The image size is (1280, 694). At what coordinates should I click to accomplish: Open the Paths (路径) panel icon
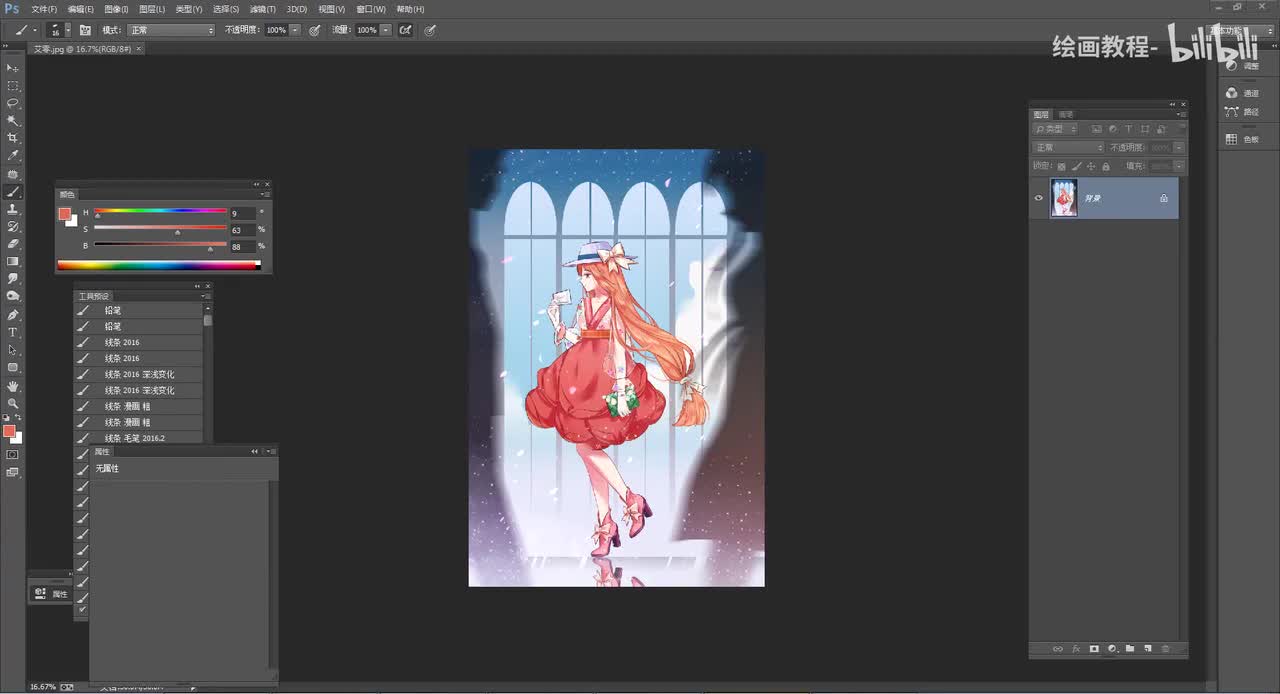pyautogui.click(x=1232, y=112)
